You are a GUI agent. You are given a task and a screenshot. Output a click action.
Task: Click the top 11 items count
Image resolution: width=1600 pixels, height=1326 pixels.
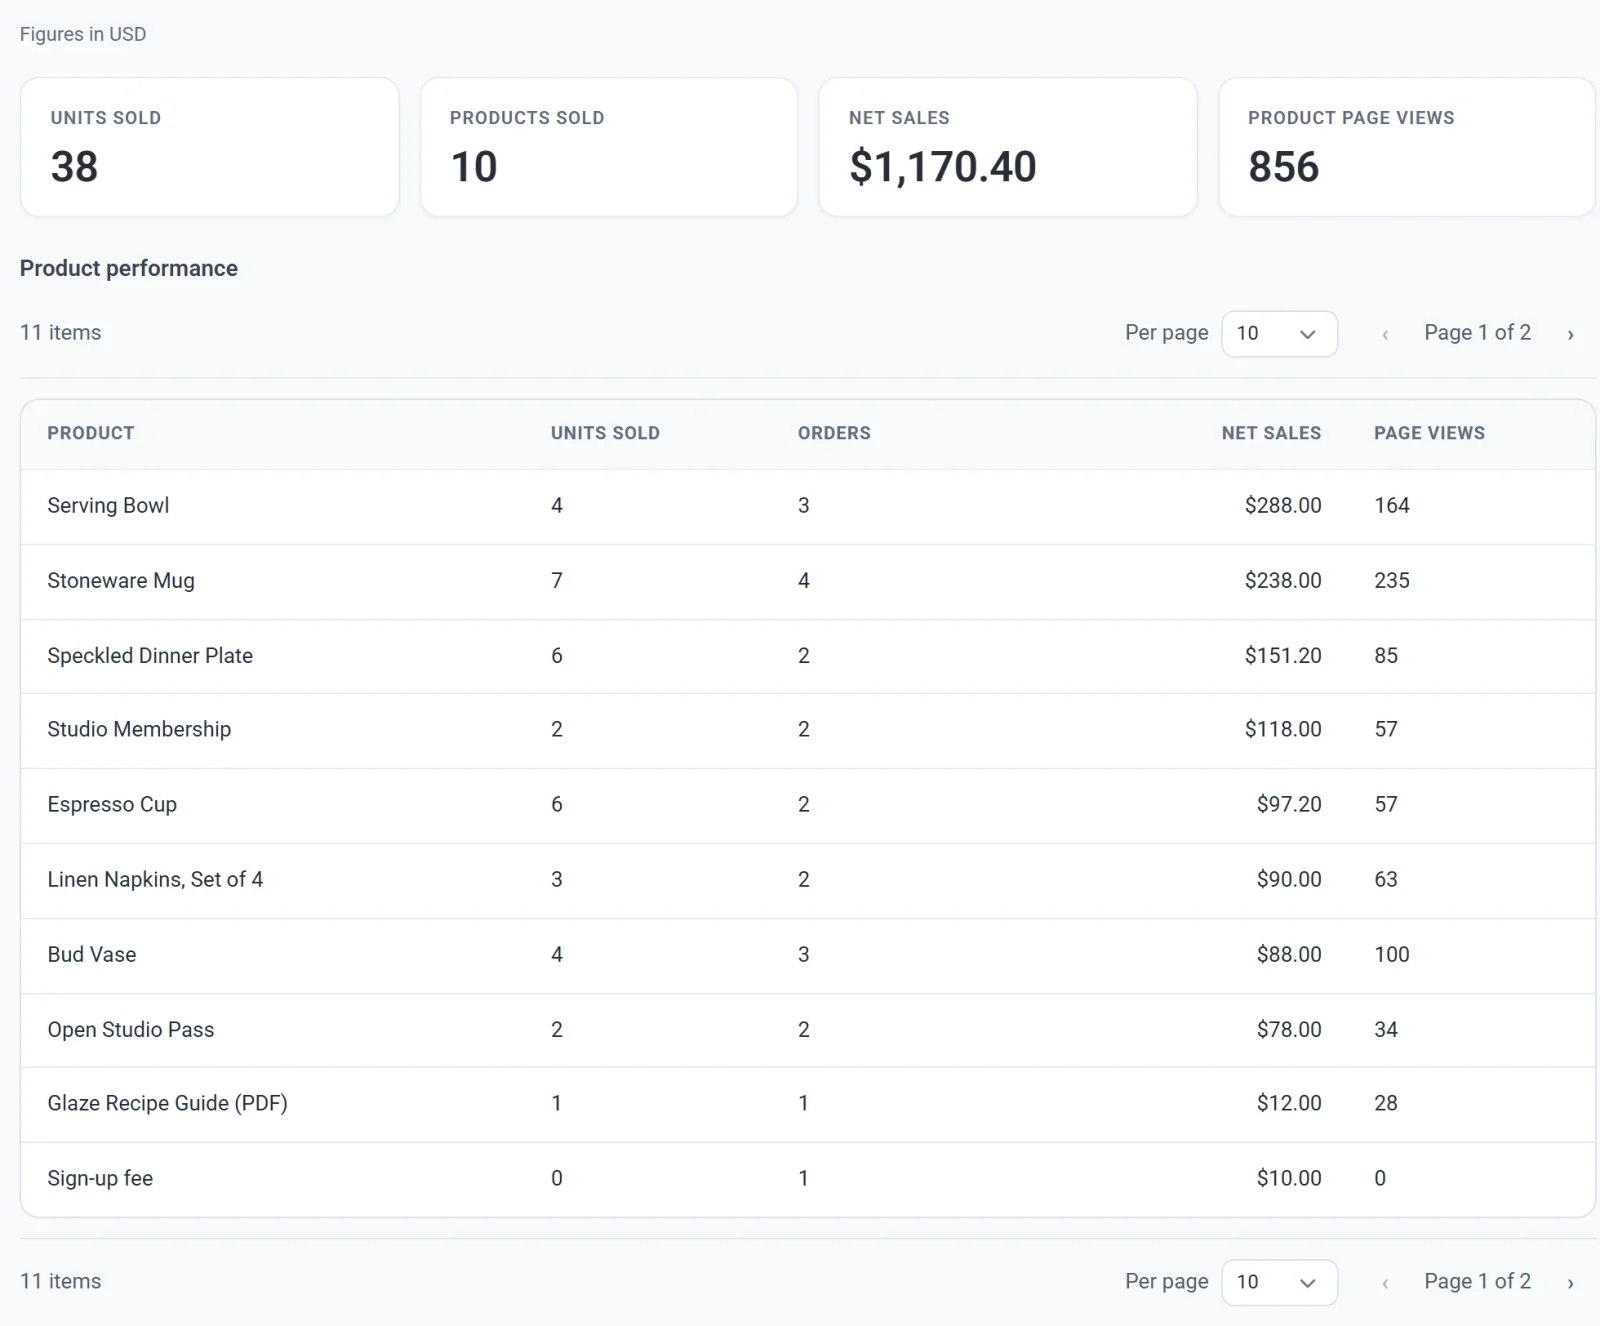click(61, 333)
